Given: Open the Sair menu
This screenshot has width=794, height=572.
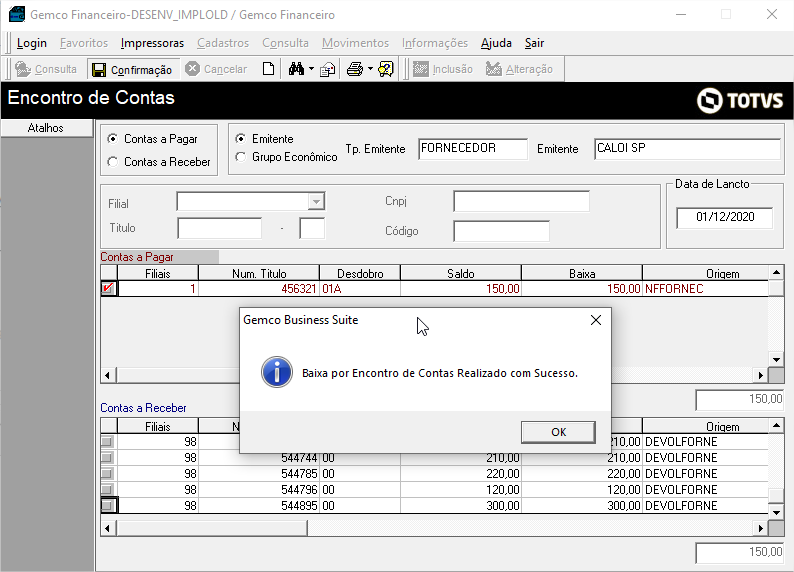Looking at the screenshot, I should click(534, 43).
